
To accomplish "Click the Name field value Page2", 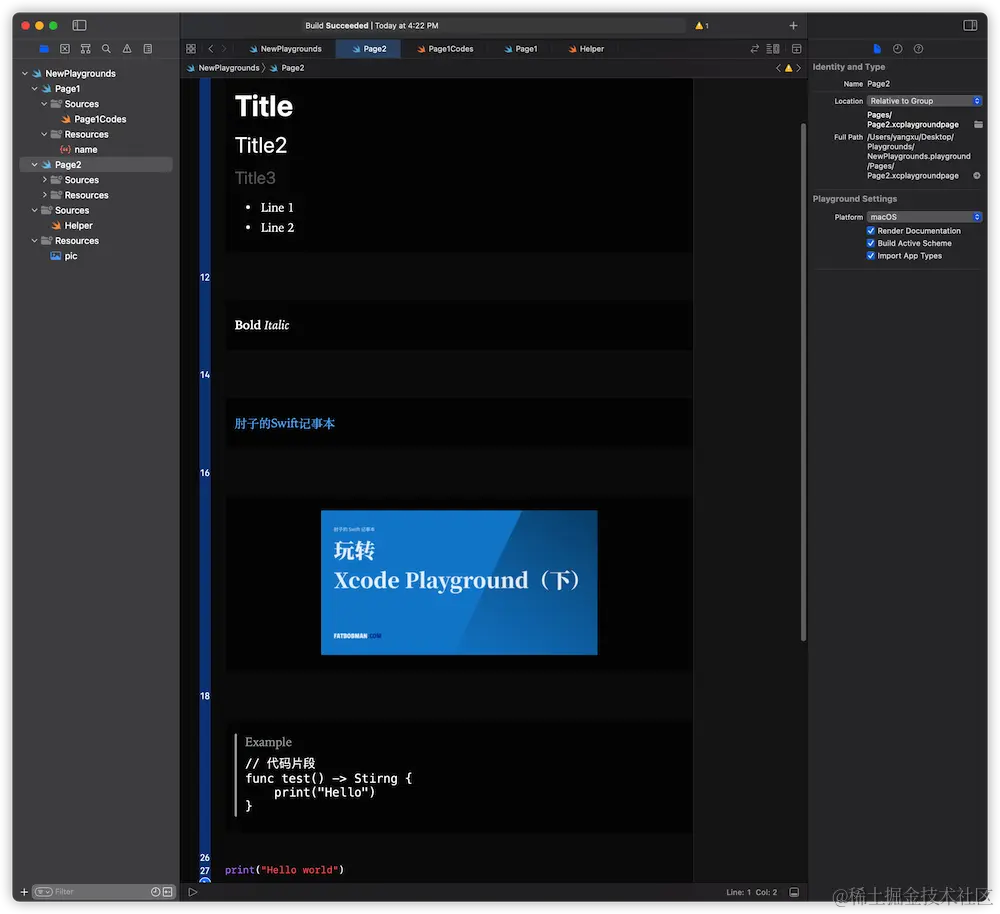I will (x=878, y=84).
